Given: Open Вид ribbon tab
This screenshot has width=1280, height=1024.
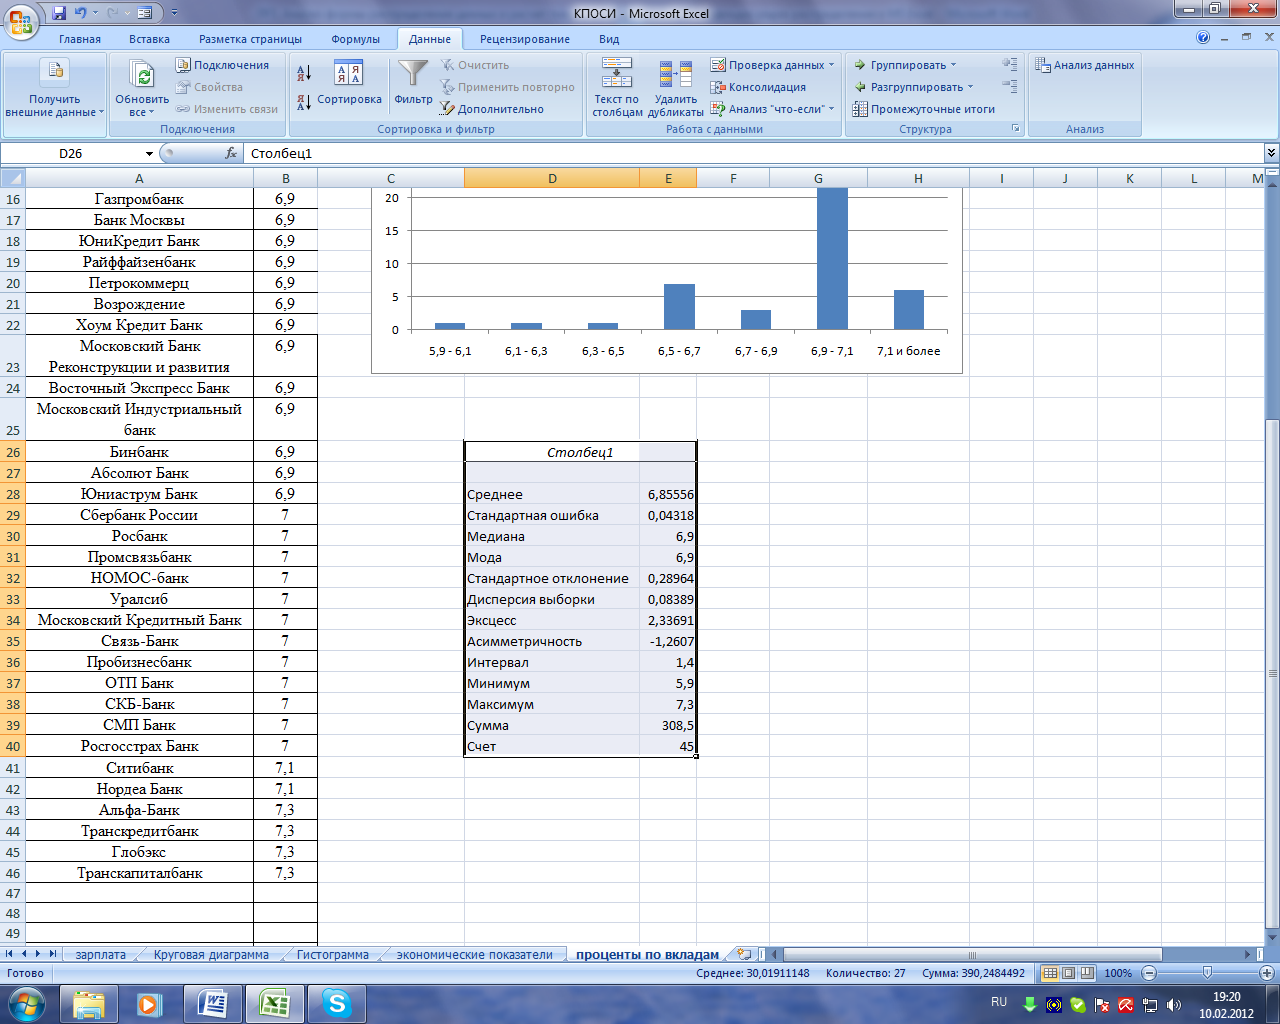Looking at the screenshot, I should coord(609,39).
